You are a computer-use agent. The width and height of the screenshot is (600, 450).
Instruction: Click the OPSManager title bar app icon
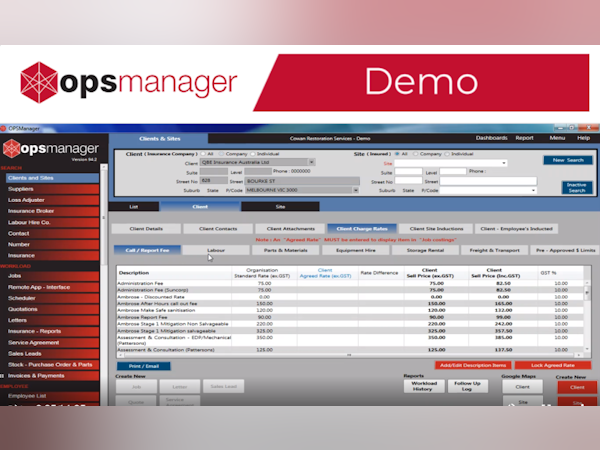click(3, 128)
